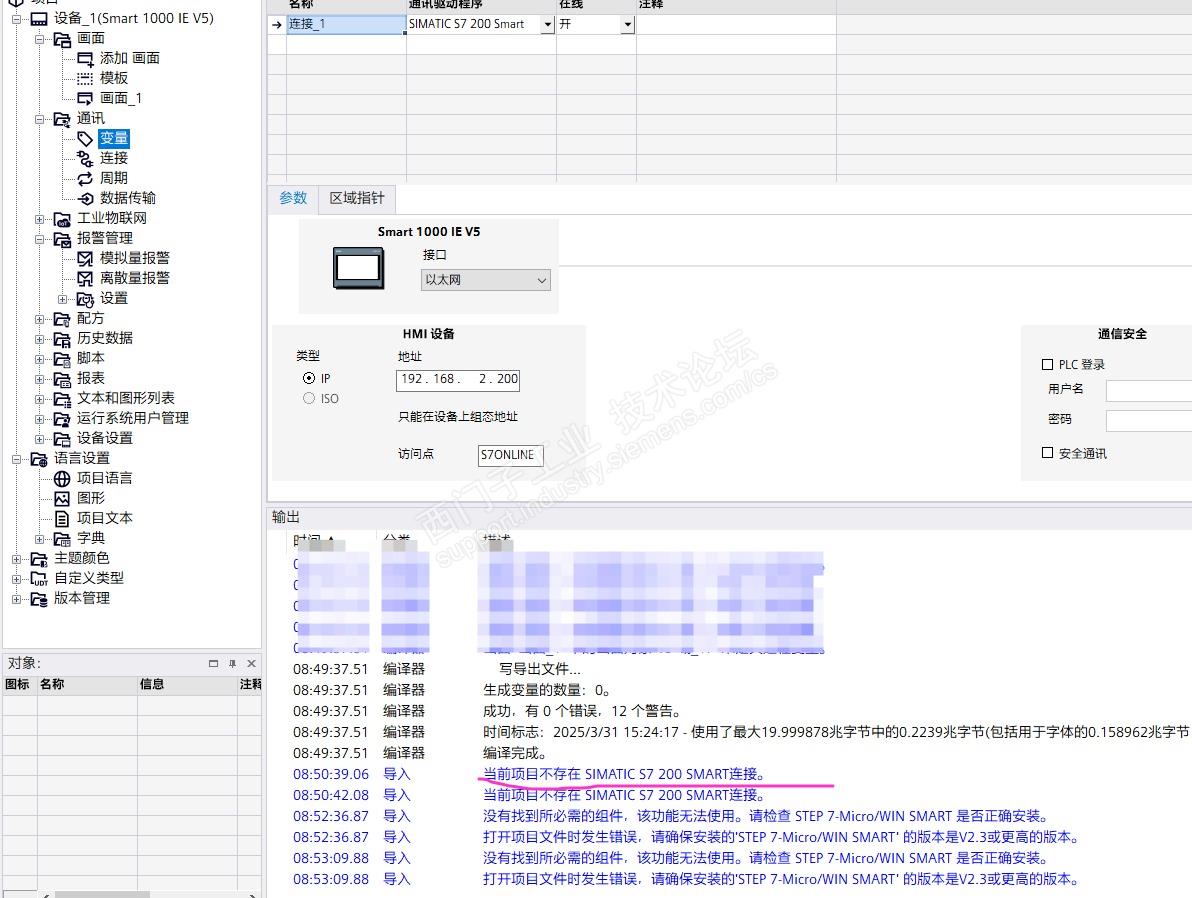
Task: Open the 项目语言 globe icon
Action: [62, 478]
